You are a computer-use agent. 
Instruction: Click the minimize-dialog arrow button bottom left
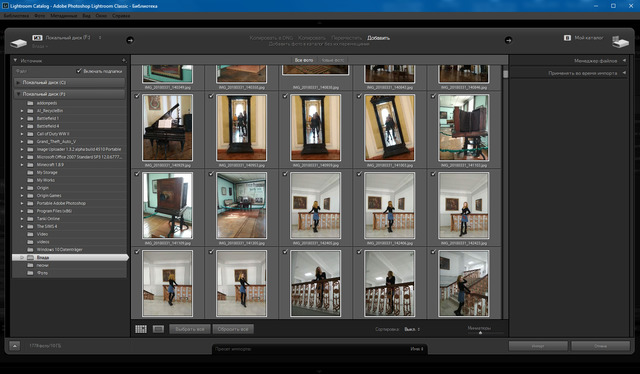click(14, 346)
